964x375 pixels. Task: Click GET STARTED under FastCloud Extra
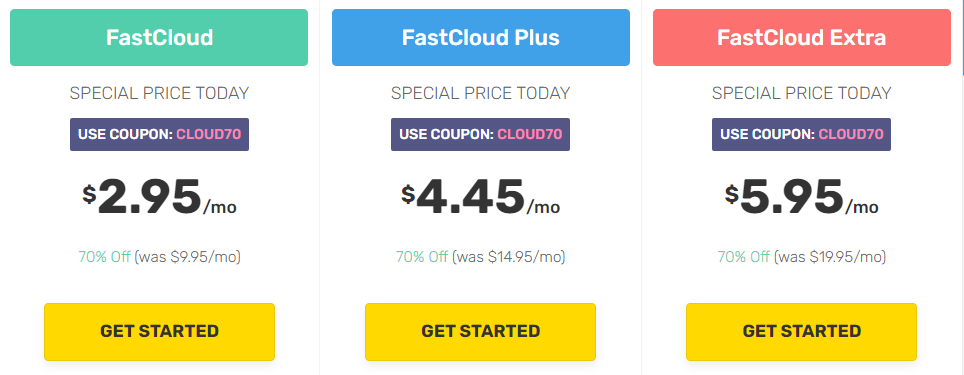coord(801,331)
